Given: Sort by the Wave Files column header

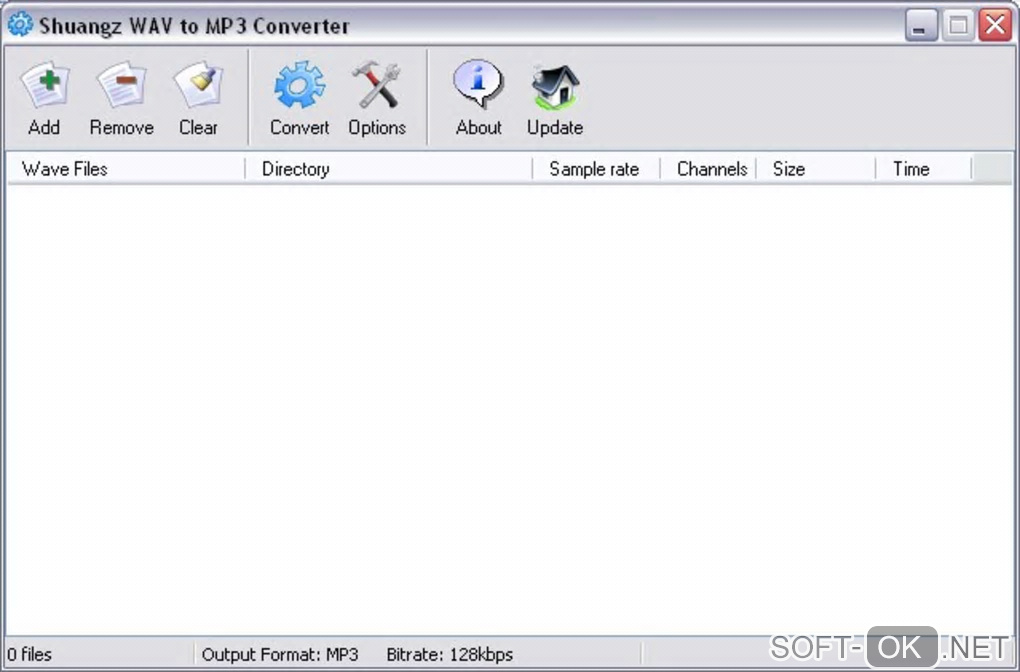Looking at the screenshot, I should pyautogui.click(x=126, y=169).
